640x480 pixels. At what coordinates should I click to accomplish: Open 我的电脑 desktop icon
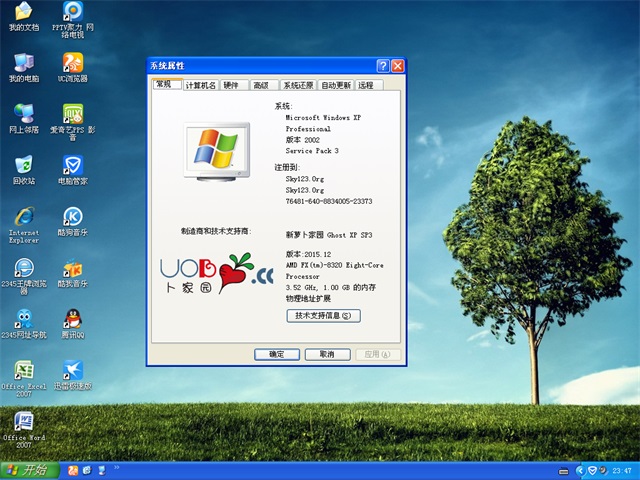coord(23,63)
